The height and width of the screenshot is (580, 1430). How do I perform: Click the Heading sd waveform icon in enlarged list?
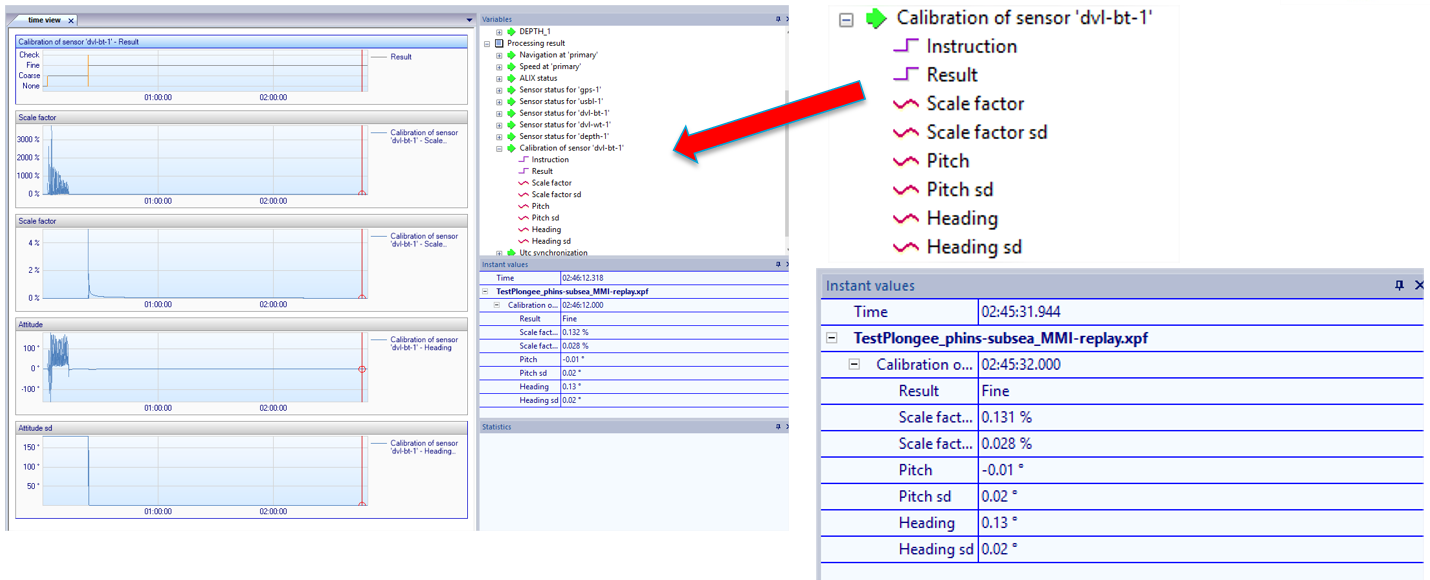coord(906,247)
